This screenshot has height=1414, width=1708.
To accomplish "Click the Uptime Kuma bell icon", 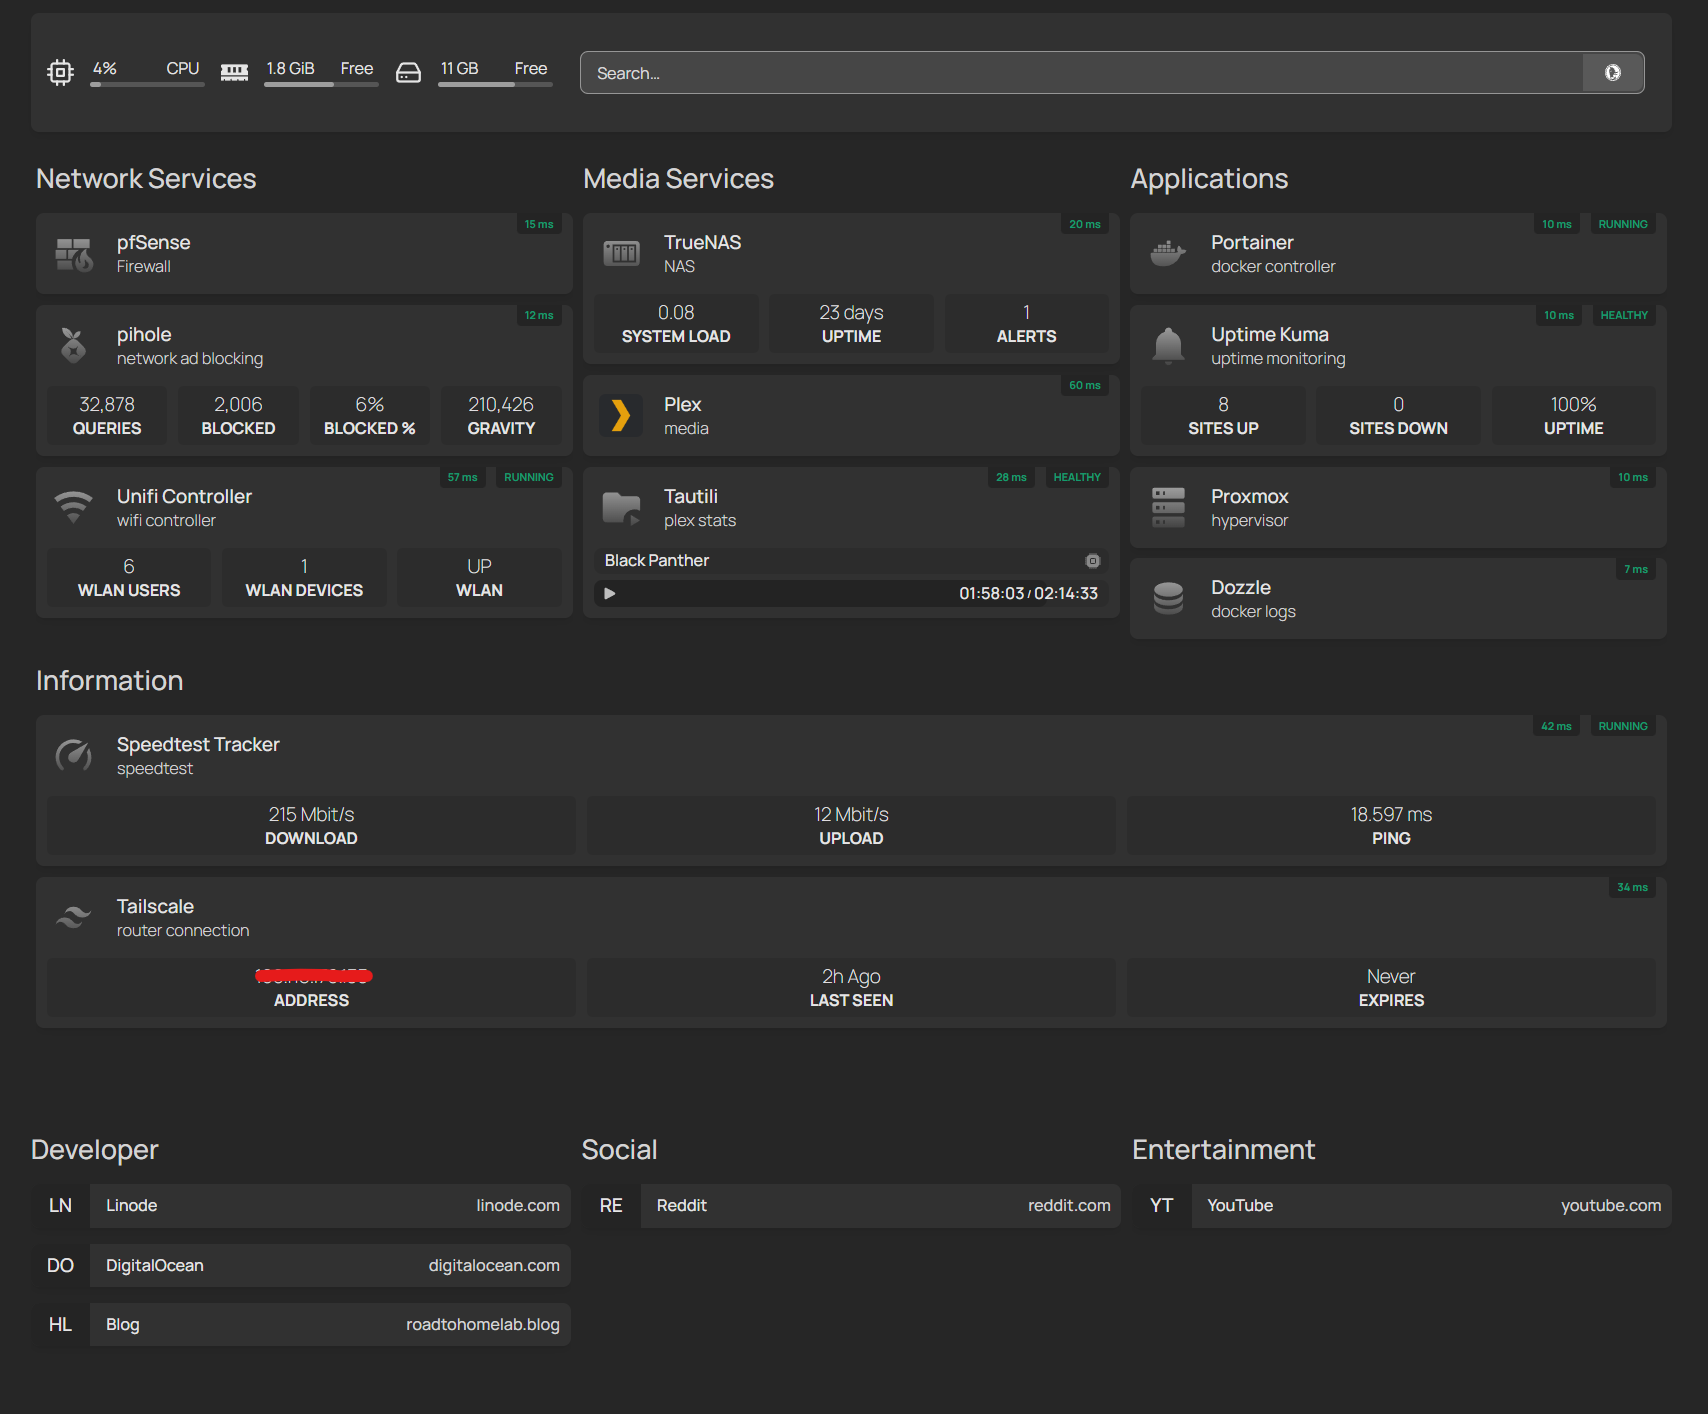I will tap(1168, 346).
